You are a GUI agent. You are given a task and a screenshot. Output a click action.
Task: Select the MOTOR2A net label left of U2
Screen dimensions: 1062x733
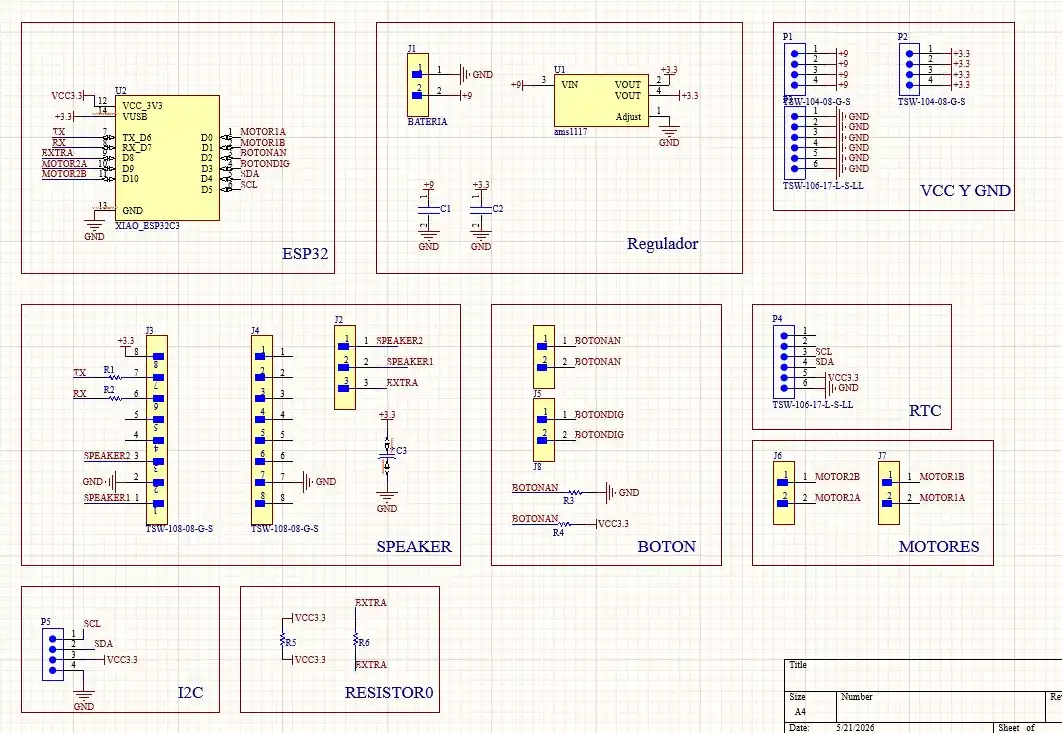[64, 163]
